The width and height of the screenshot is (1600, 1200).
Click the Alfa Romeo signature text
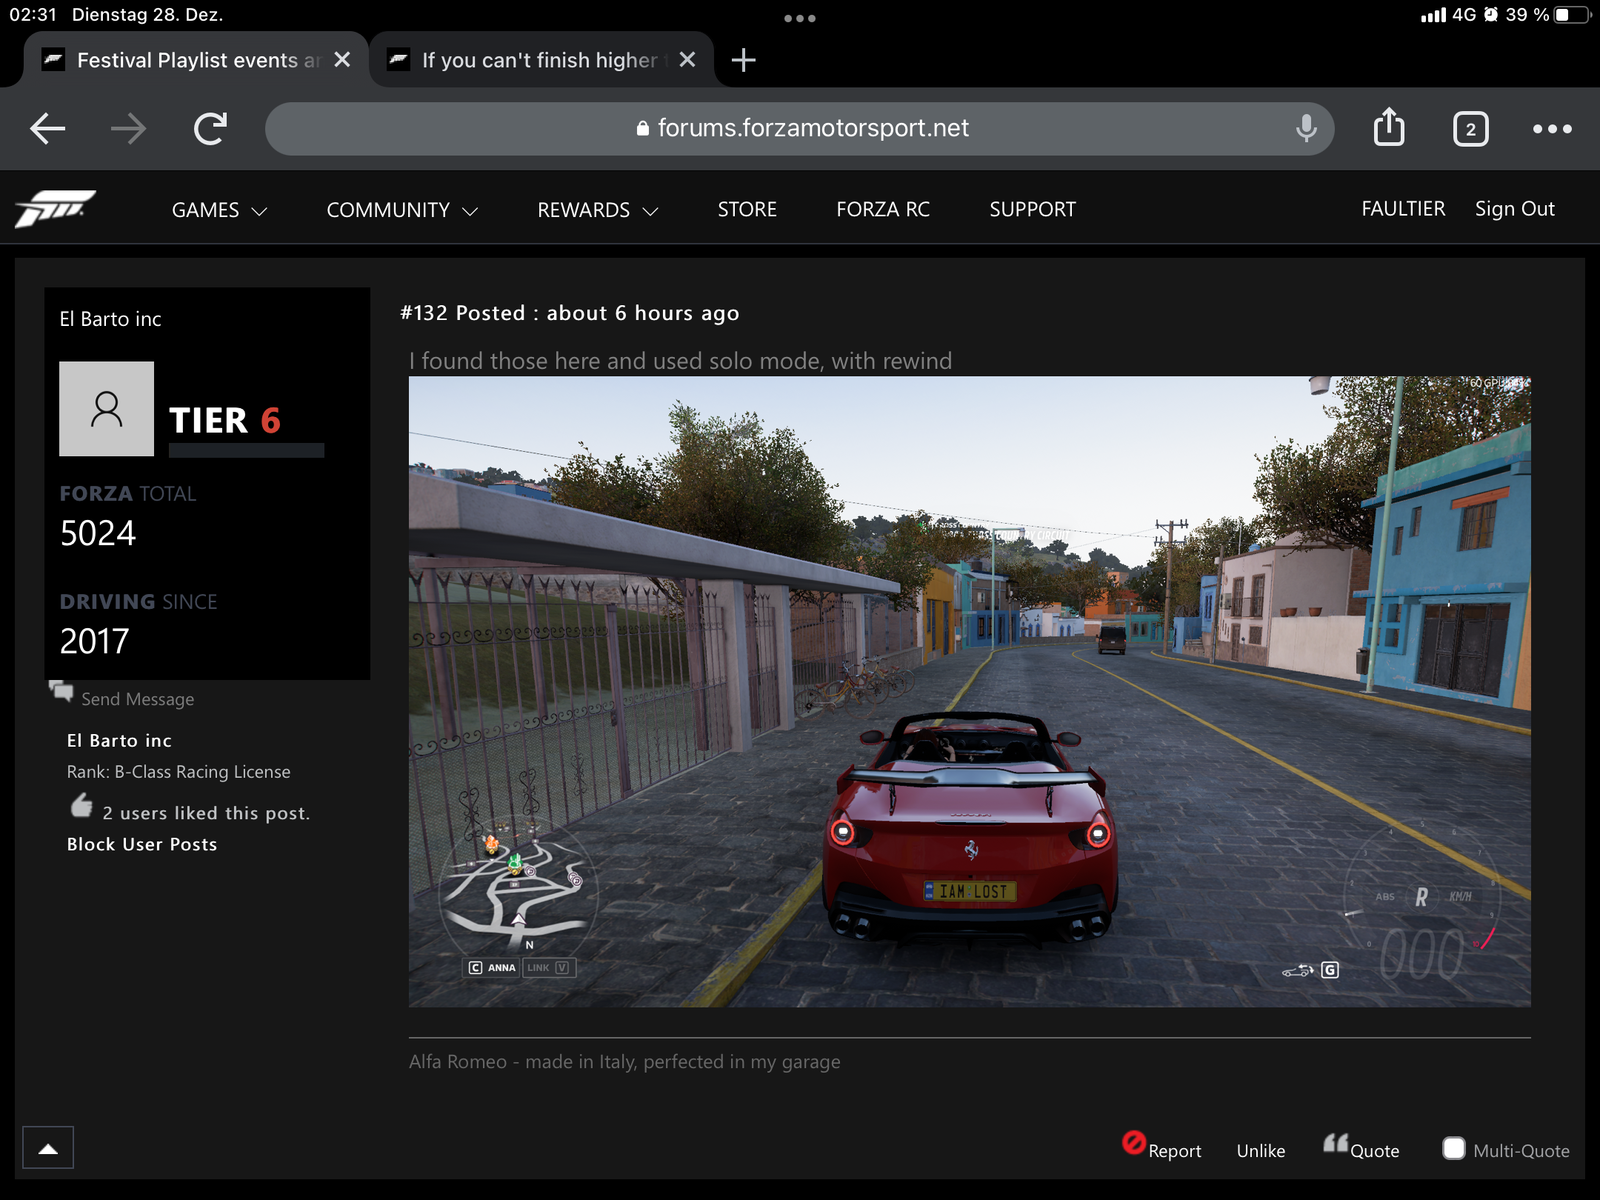pos(625,1062)
